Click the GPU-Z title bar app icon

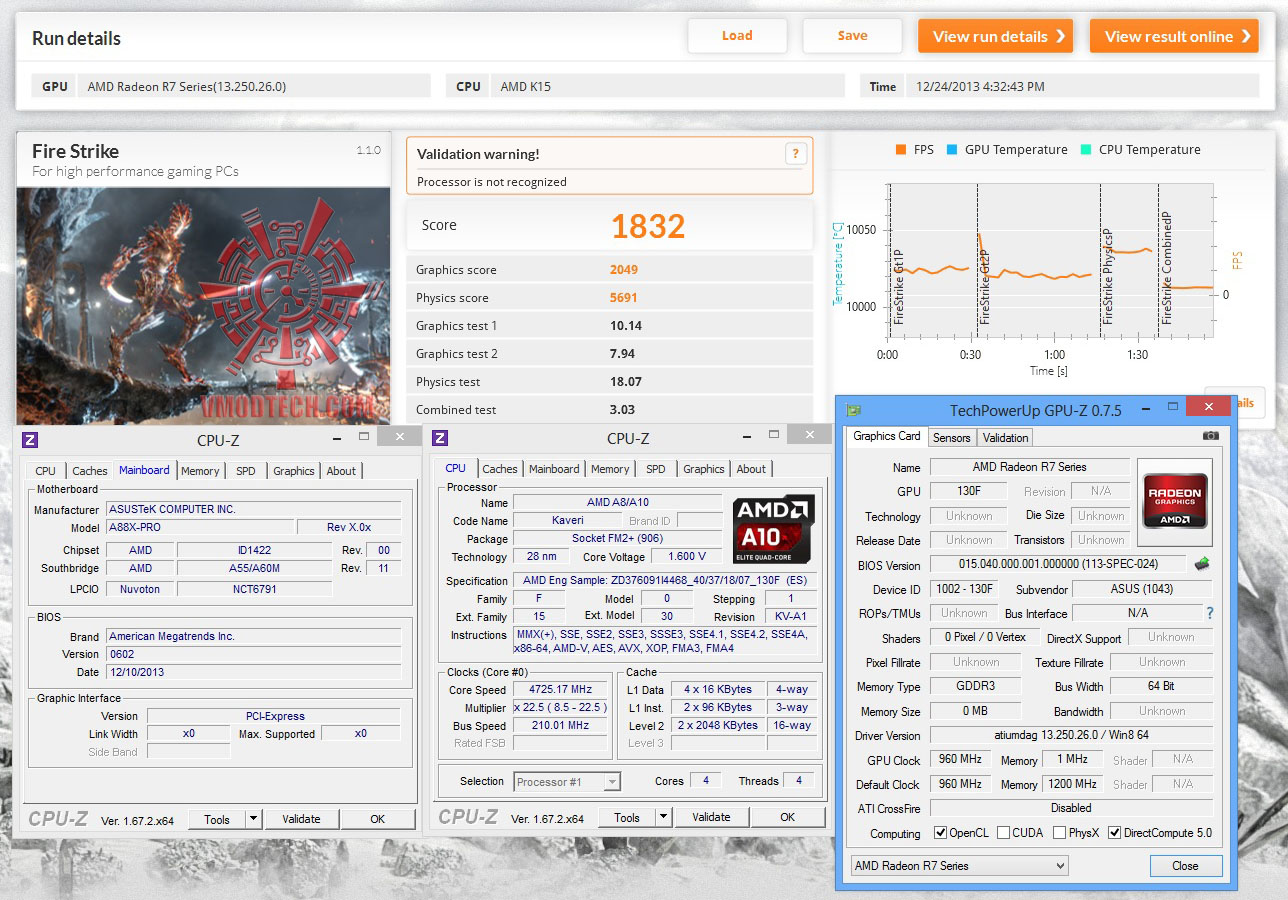(853, 410)
